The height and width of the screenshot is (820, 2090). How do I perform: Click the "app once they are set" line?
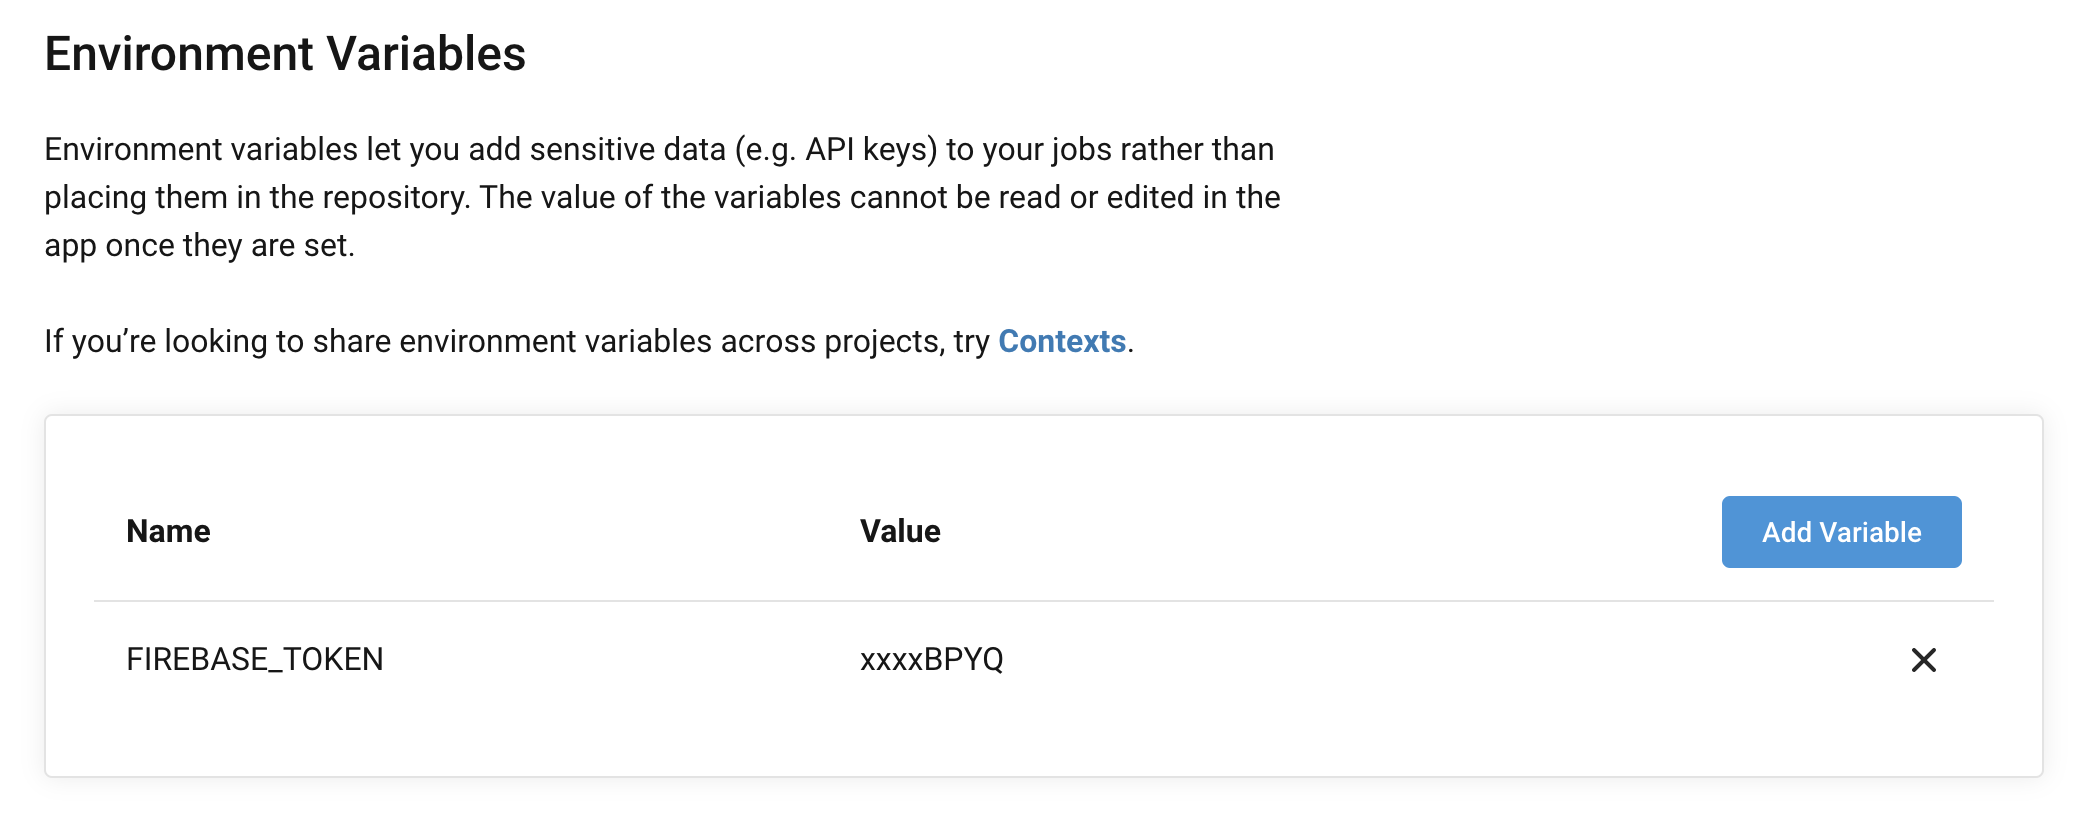[x=199, y=246]
